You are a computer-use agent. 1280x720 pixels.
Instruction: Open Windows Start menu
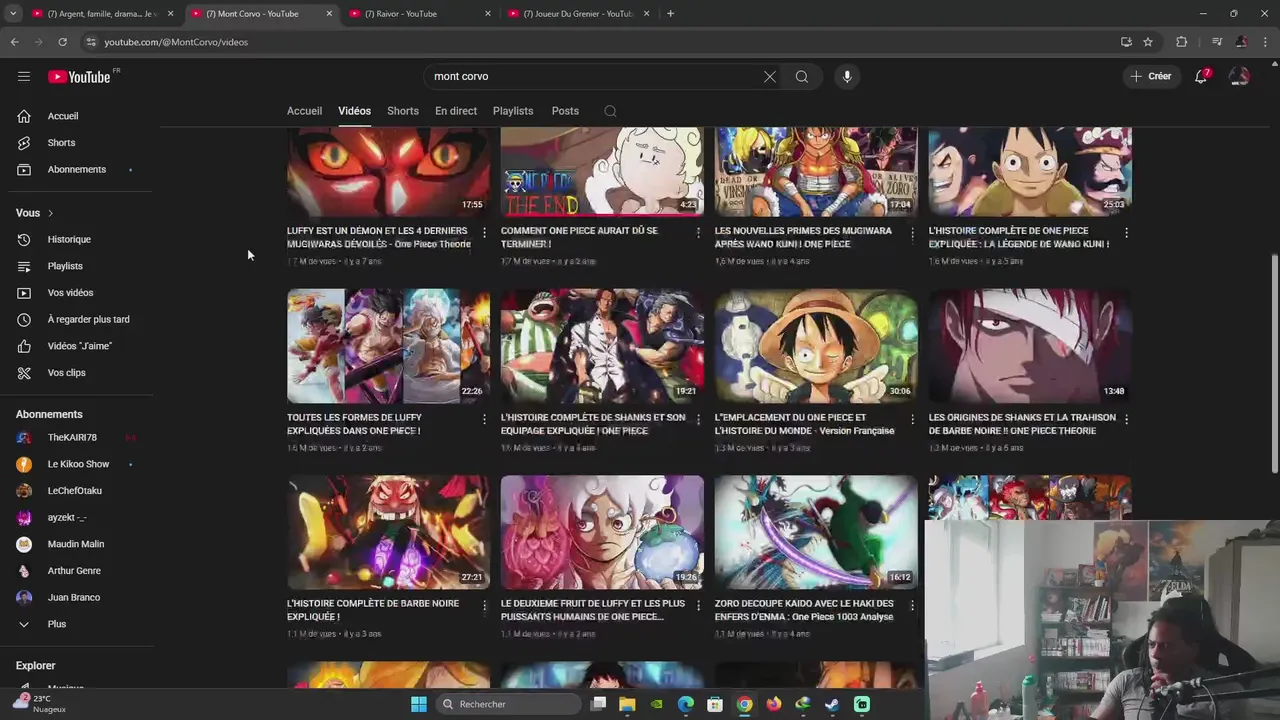coord(419,704)
